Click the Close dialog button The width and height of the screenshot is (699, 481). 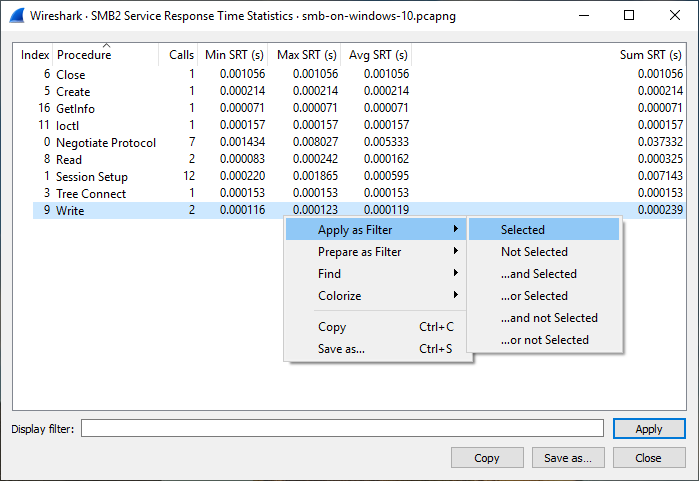[x=648, y=458]
